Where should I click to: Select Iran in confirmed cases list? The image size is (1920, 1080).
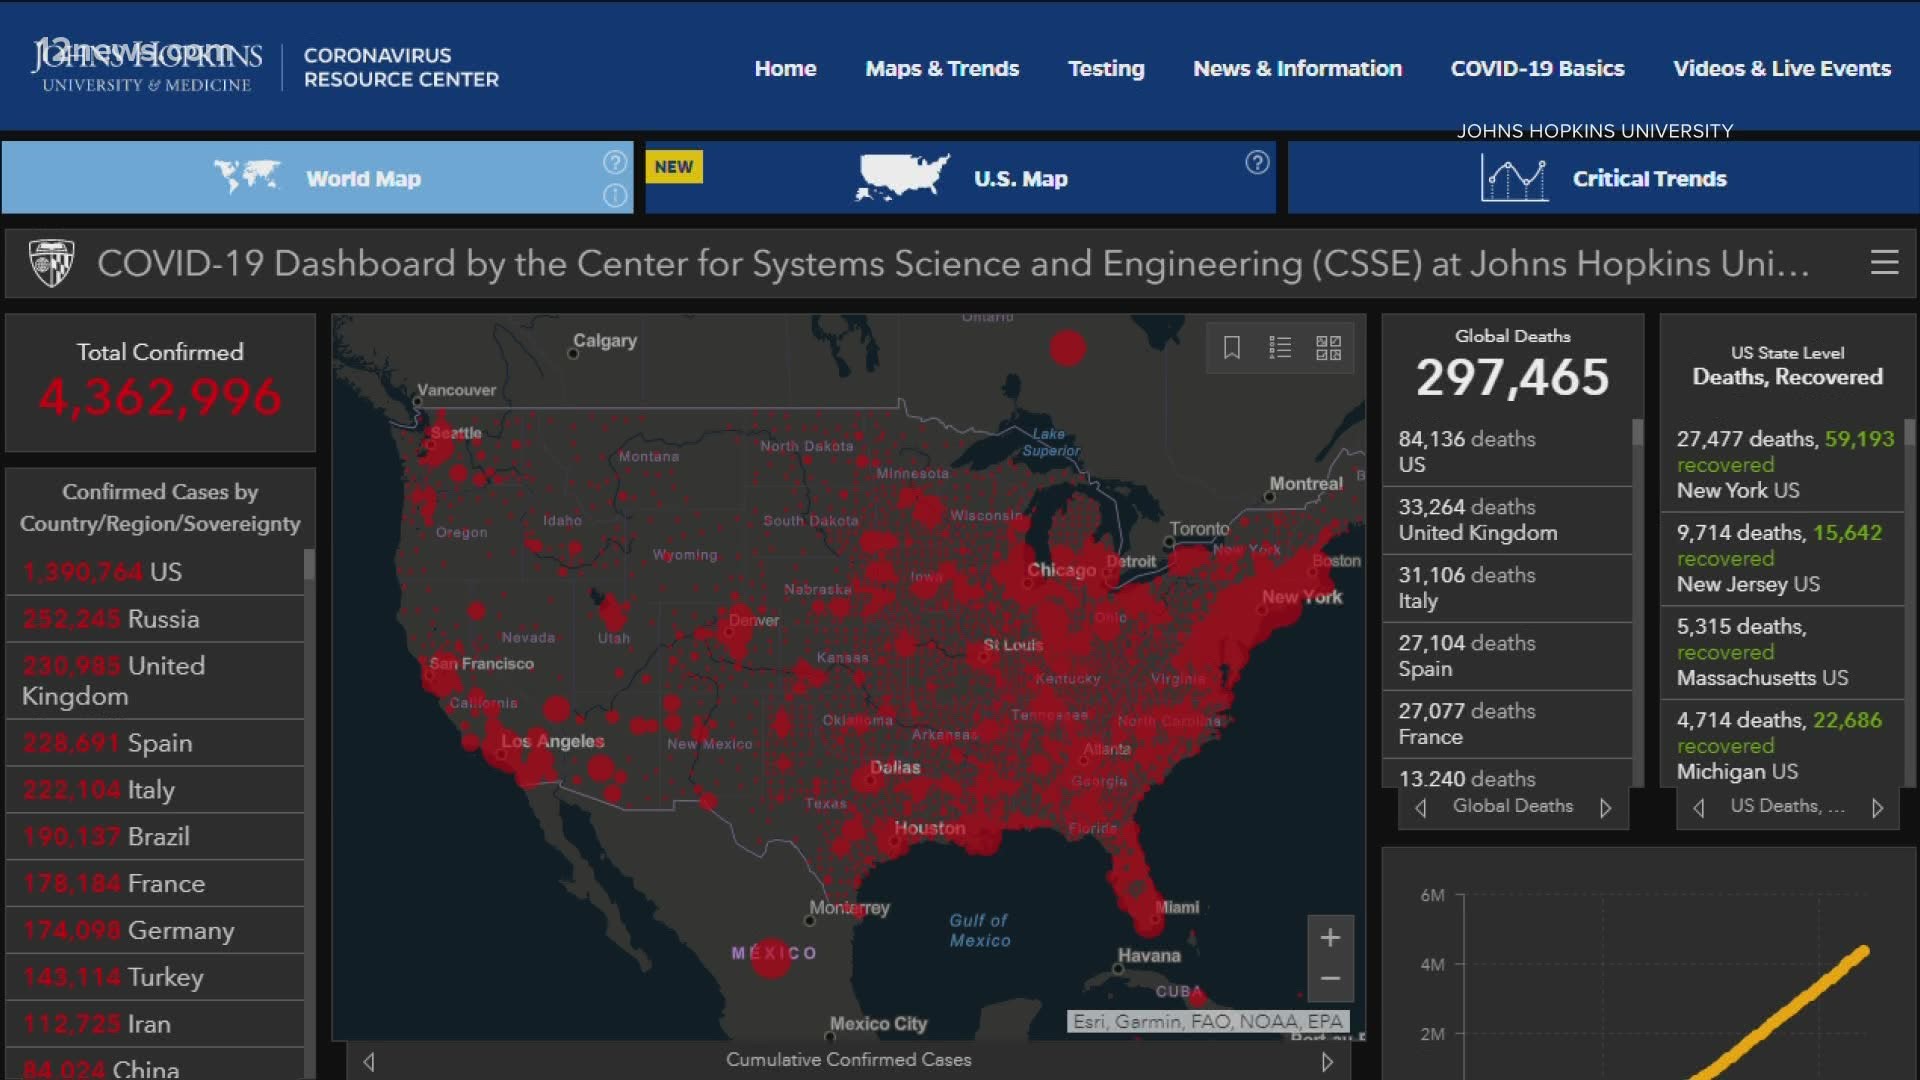coord(155,1025)
